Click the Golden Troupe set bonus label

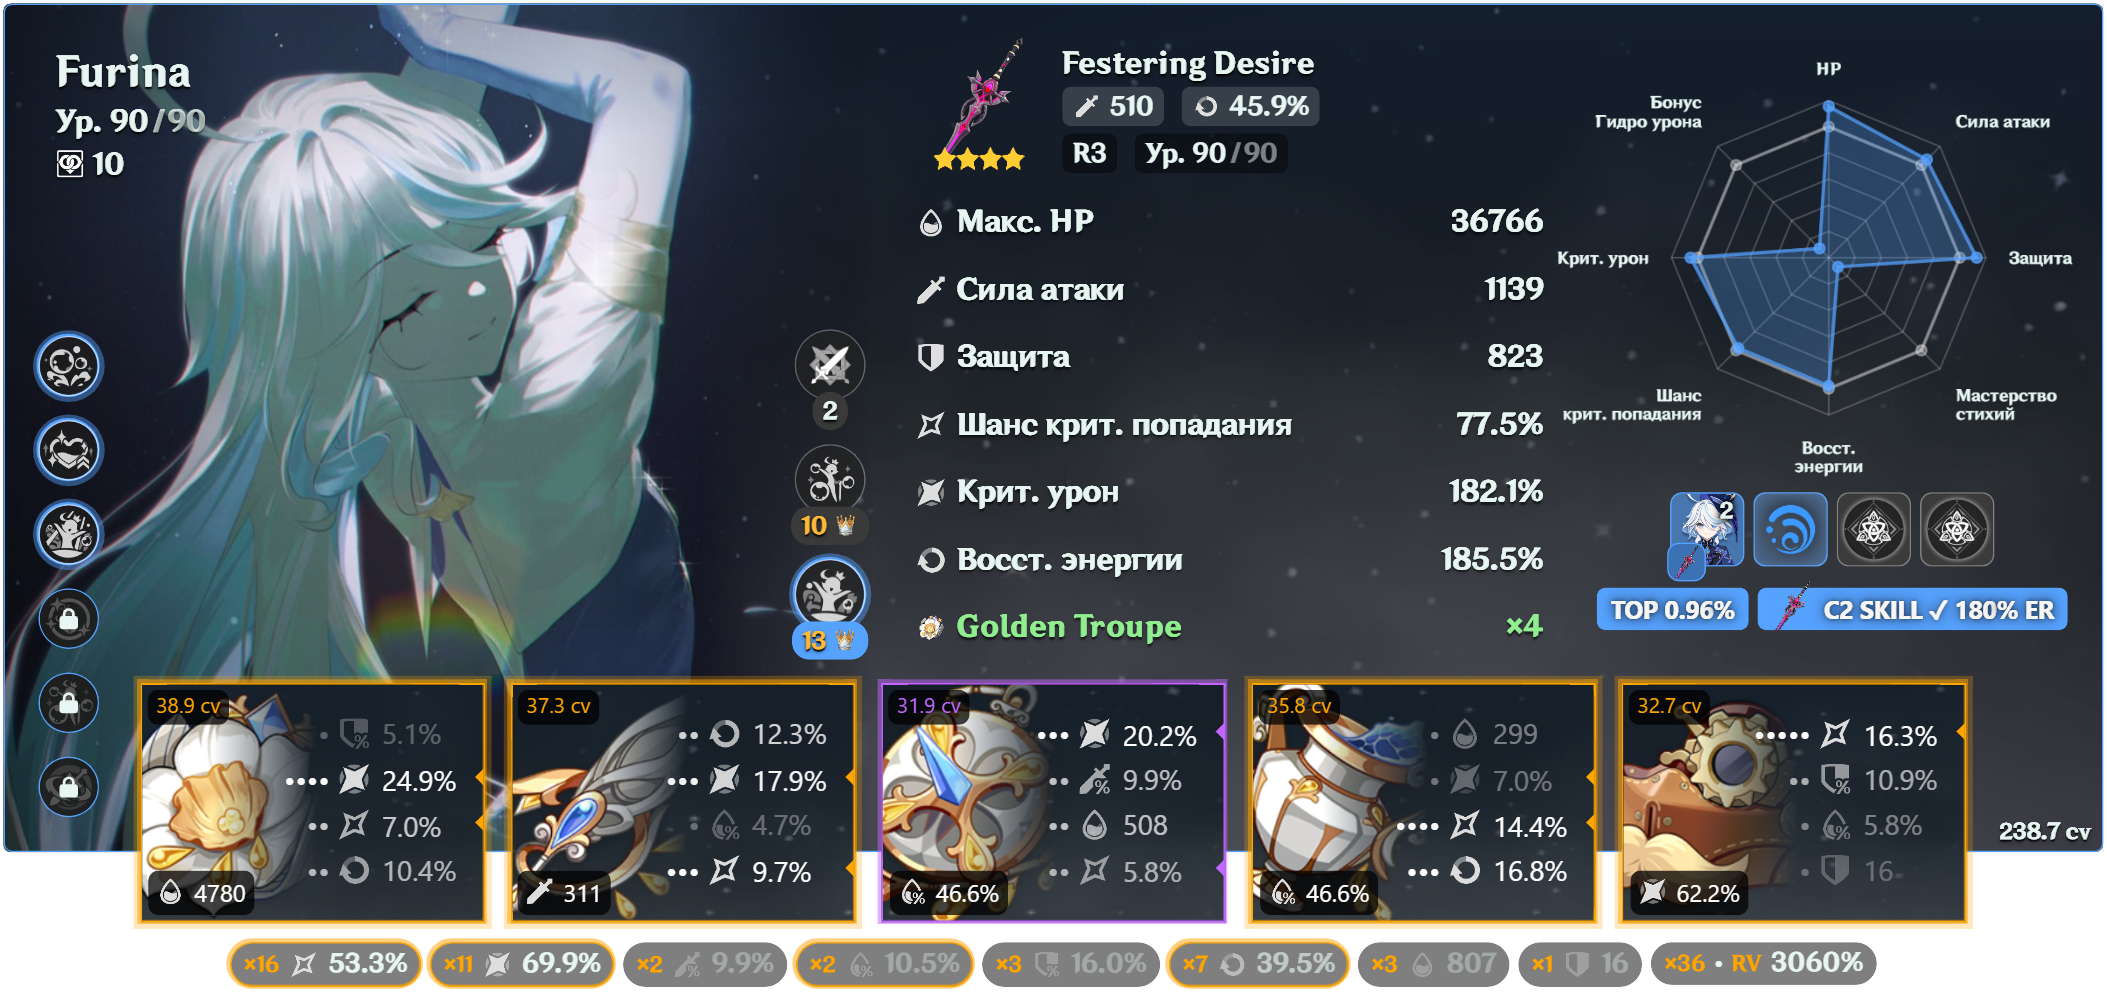coord(1068,627)
